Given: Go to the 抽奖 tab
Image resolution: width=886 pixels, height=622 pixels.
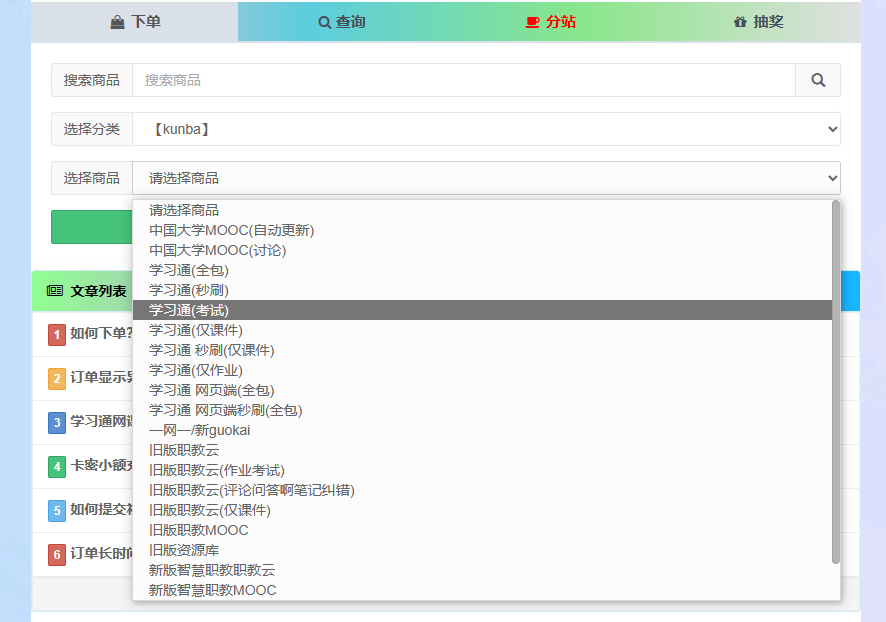Looking at the screenshot, I should click(757, 22).
